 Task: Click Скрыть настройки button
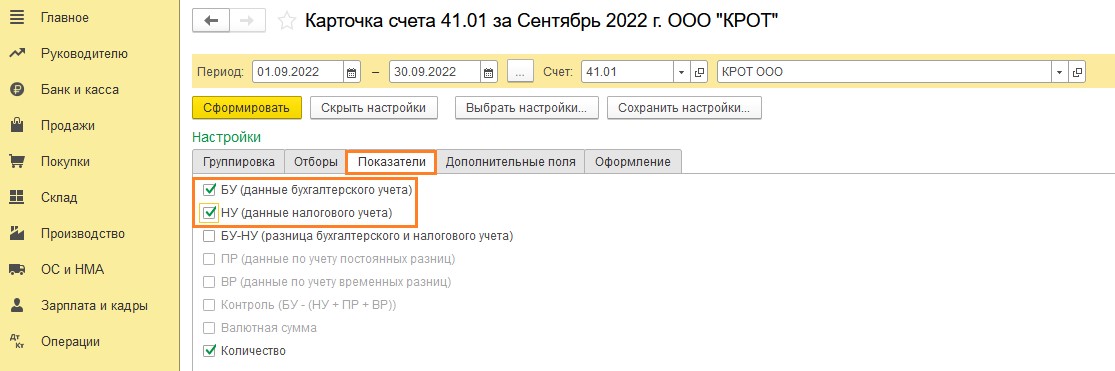pyautogui.click(x=373, y=108)
